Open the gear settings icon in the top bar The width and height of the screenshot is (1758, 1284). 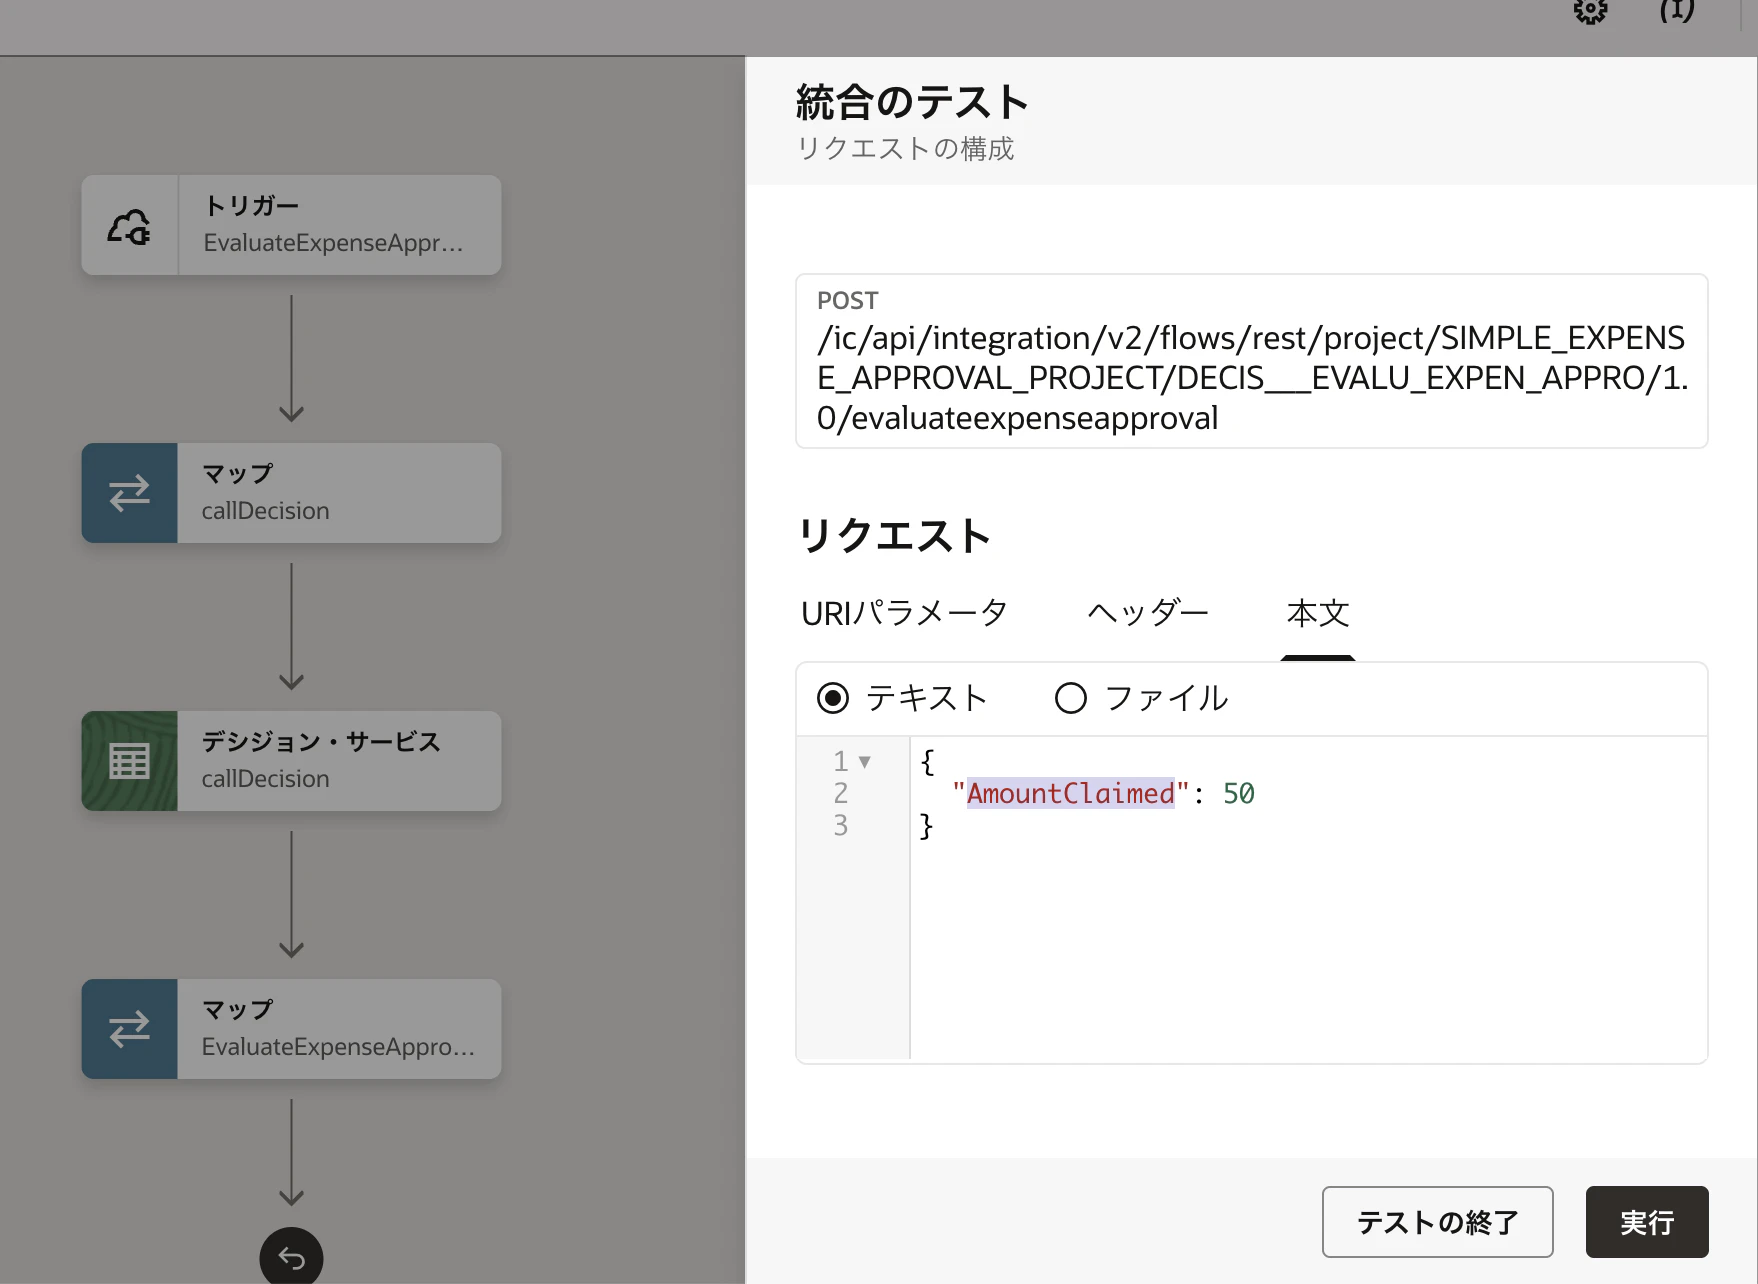pyautogui.click(x=1590, y=11)
